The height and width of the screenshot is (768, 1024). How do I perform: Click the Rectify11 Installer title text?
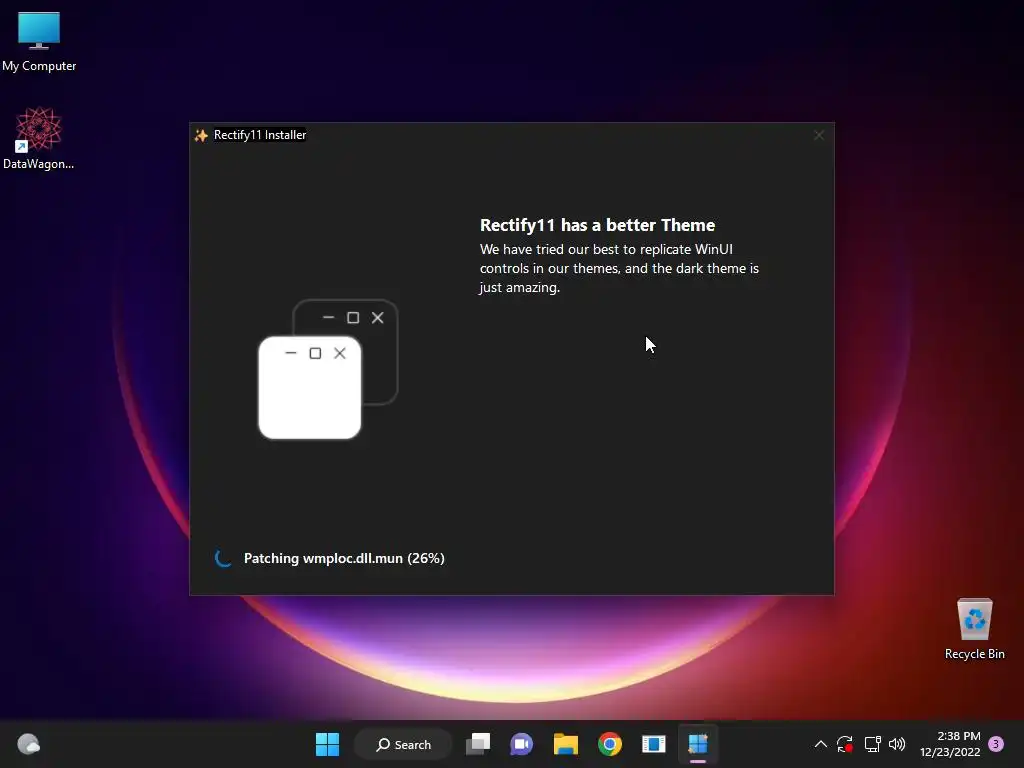(260, 135)
